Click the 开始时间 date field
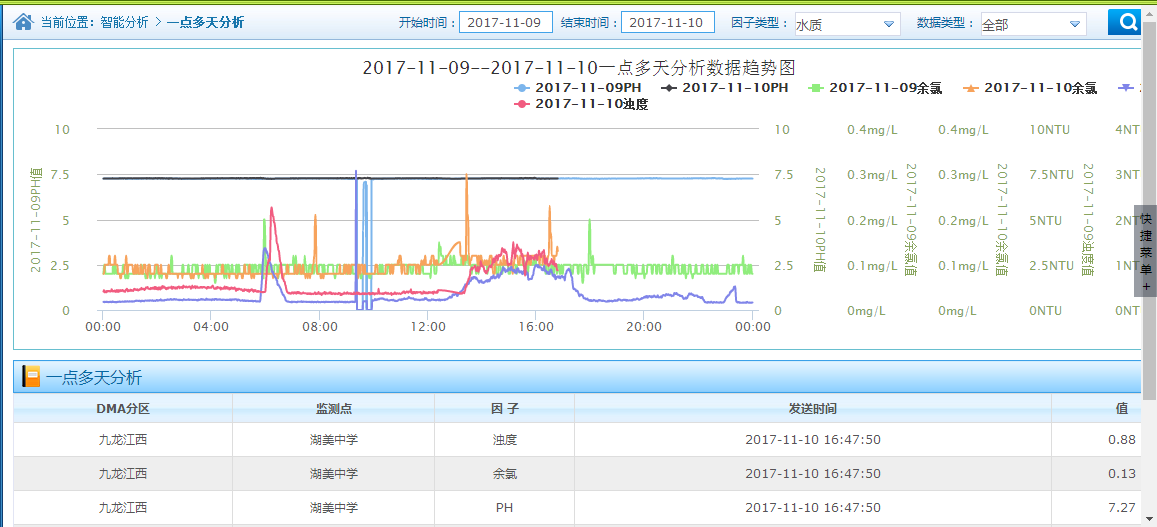Screen dimensions: 1157x527 (505, 22)
